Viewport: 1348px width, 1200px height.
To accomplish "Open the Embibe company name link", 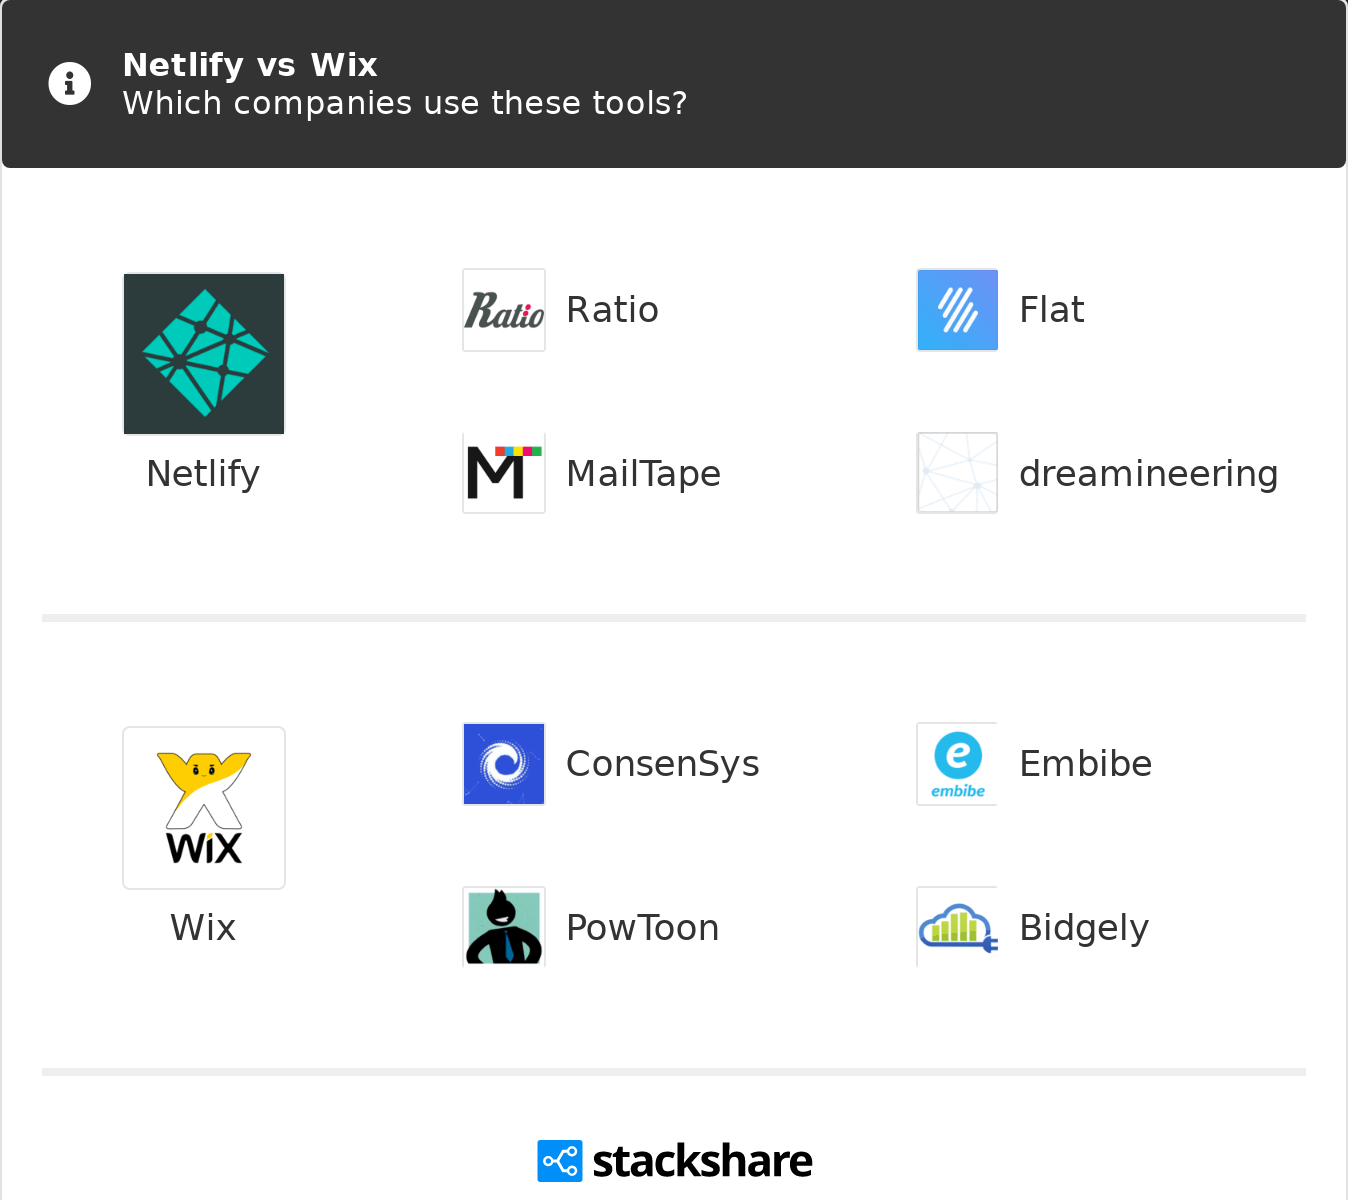I will (1085, 764).
